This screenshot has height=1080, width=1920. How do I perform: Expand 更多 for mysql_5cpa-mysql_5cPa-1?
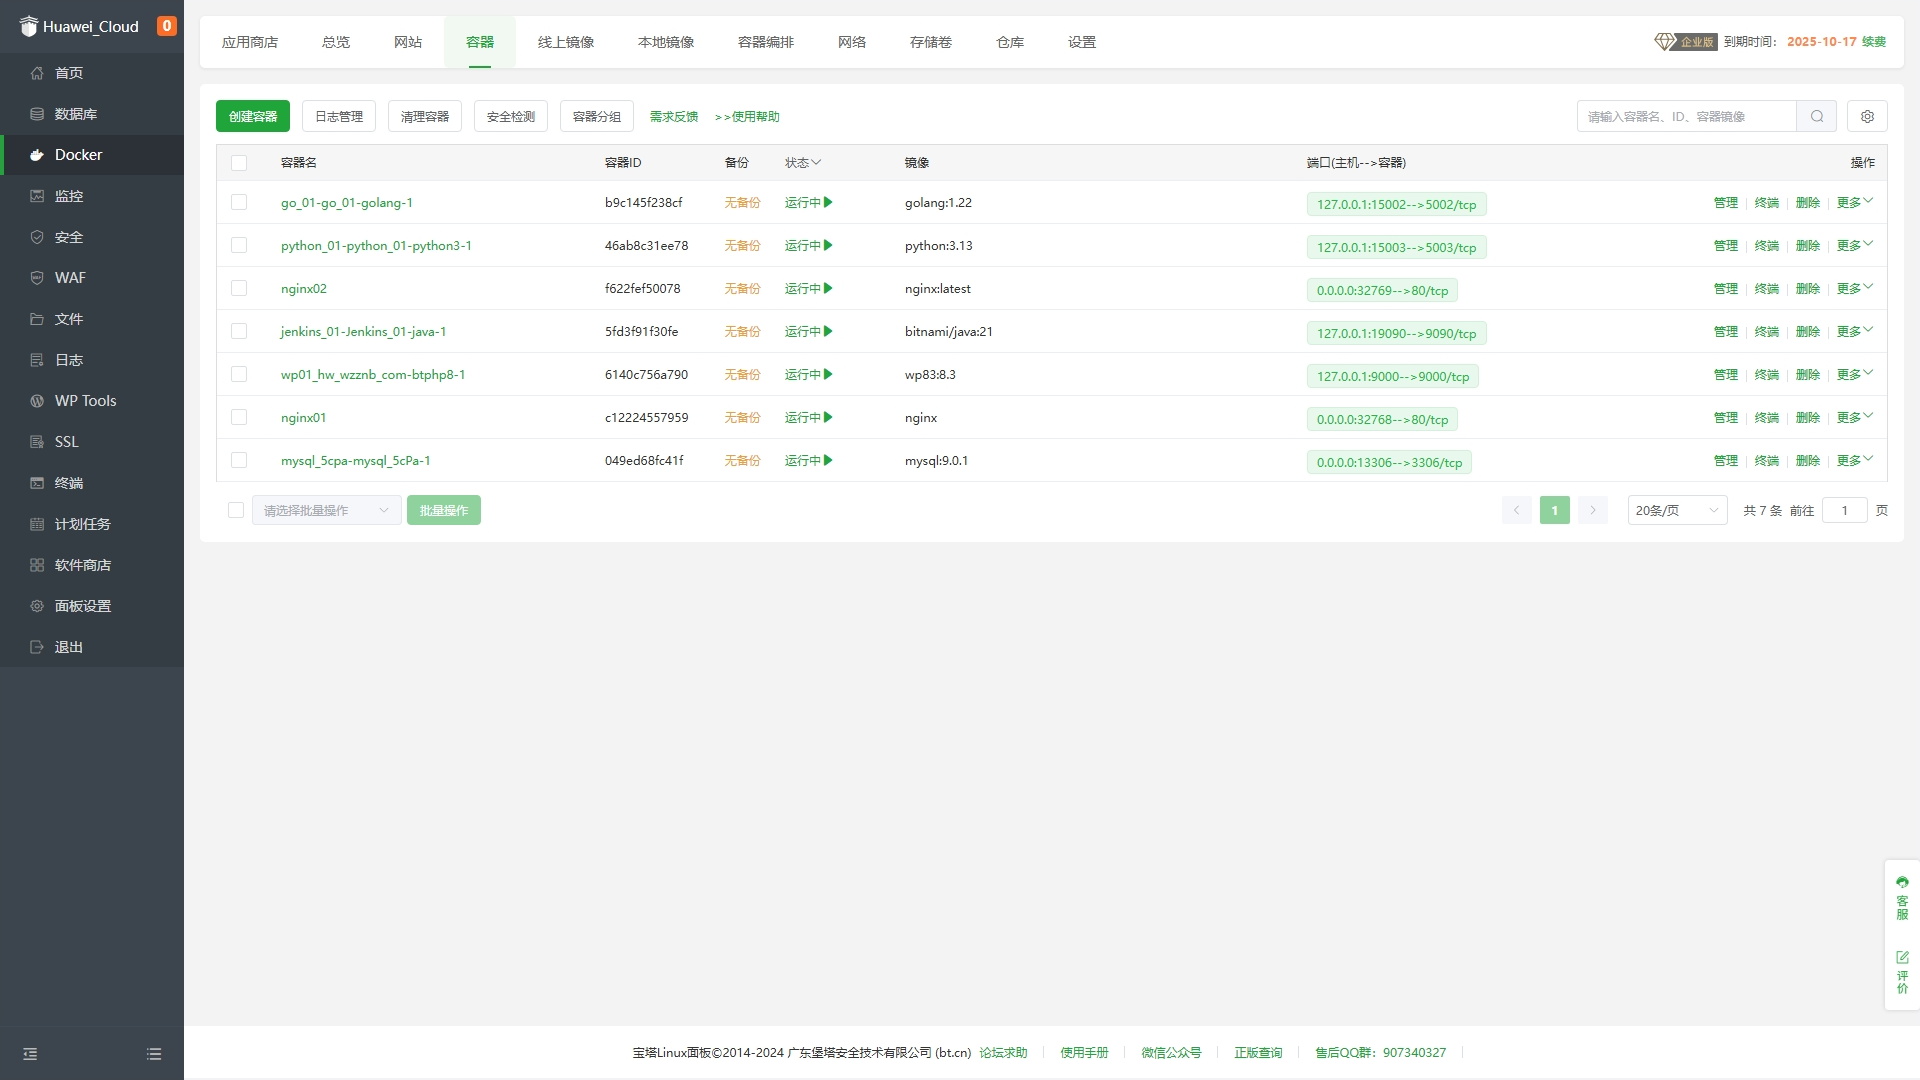coord(1855,460)
